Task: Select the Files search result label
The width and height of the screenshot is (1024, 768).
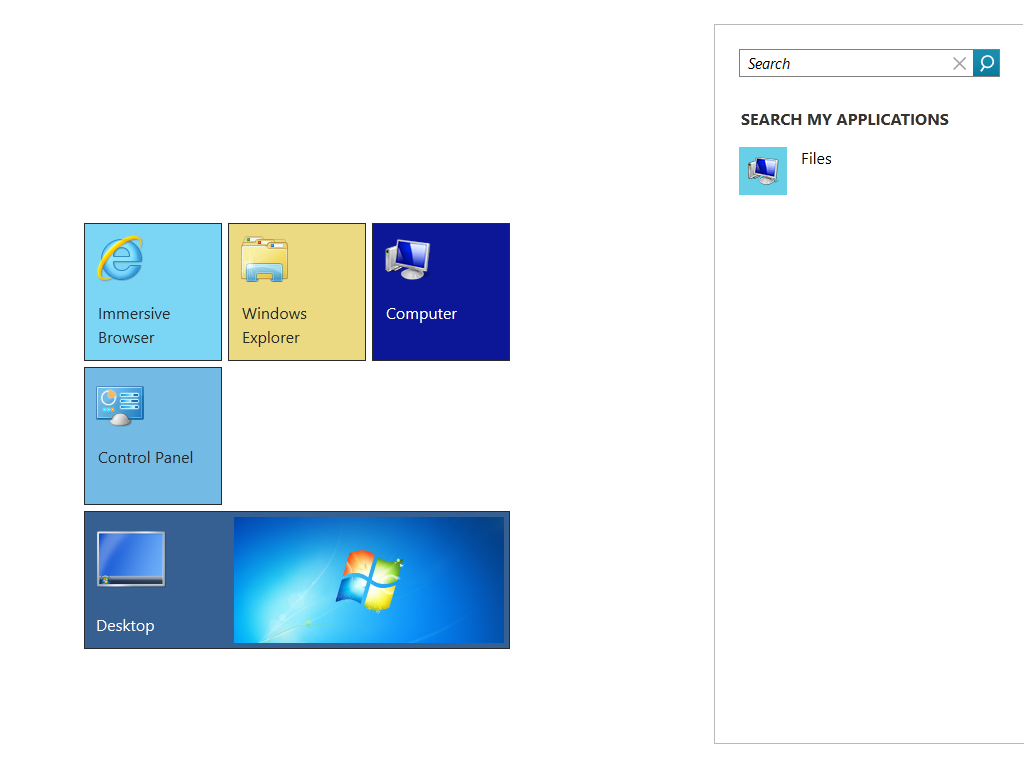Action: point(816,159)
